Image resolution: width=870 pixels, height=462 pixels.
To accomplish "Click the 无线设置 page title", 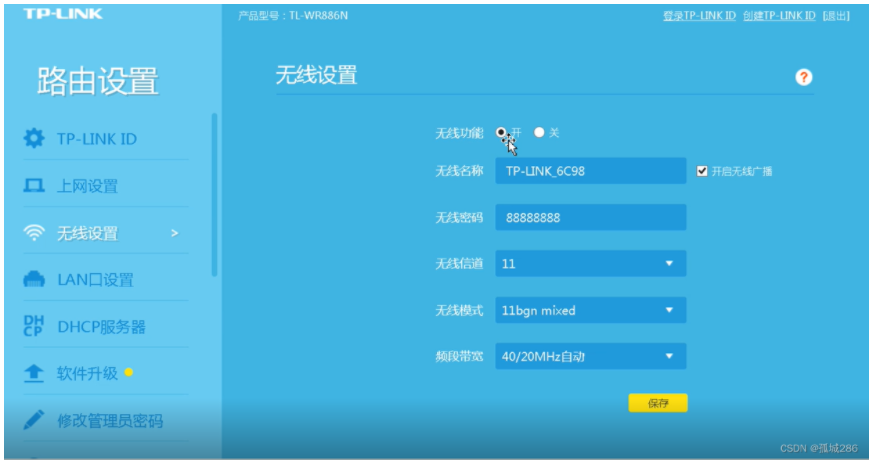I will 316,75.
